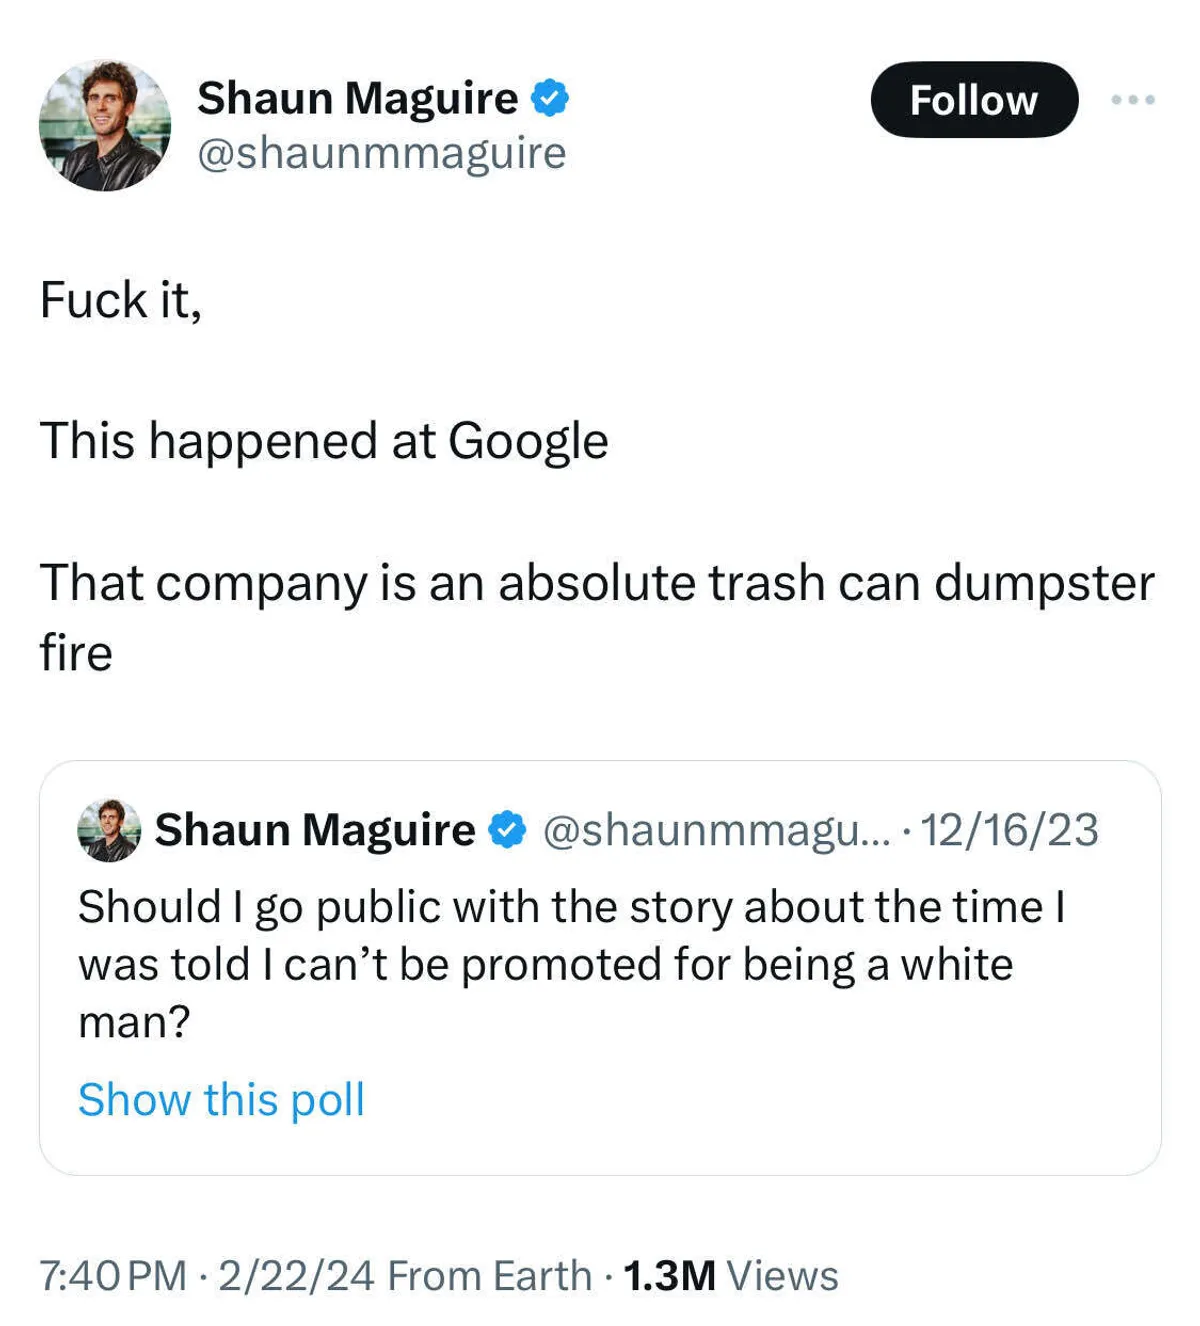Open the 1.3M Views count
Image resolution: width=1200 pixels, height=1326 pixels.
coord(731,1276)
